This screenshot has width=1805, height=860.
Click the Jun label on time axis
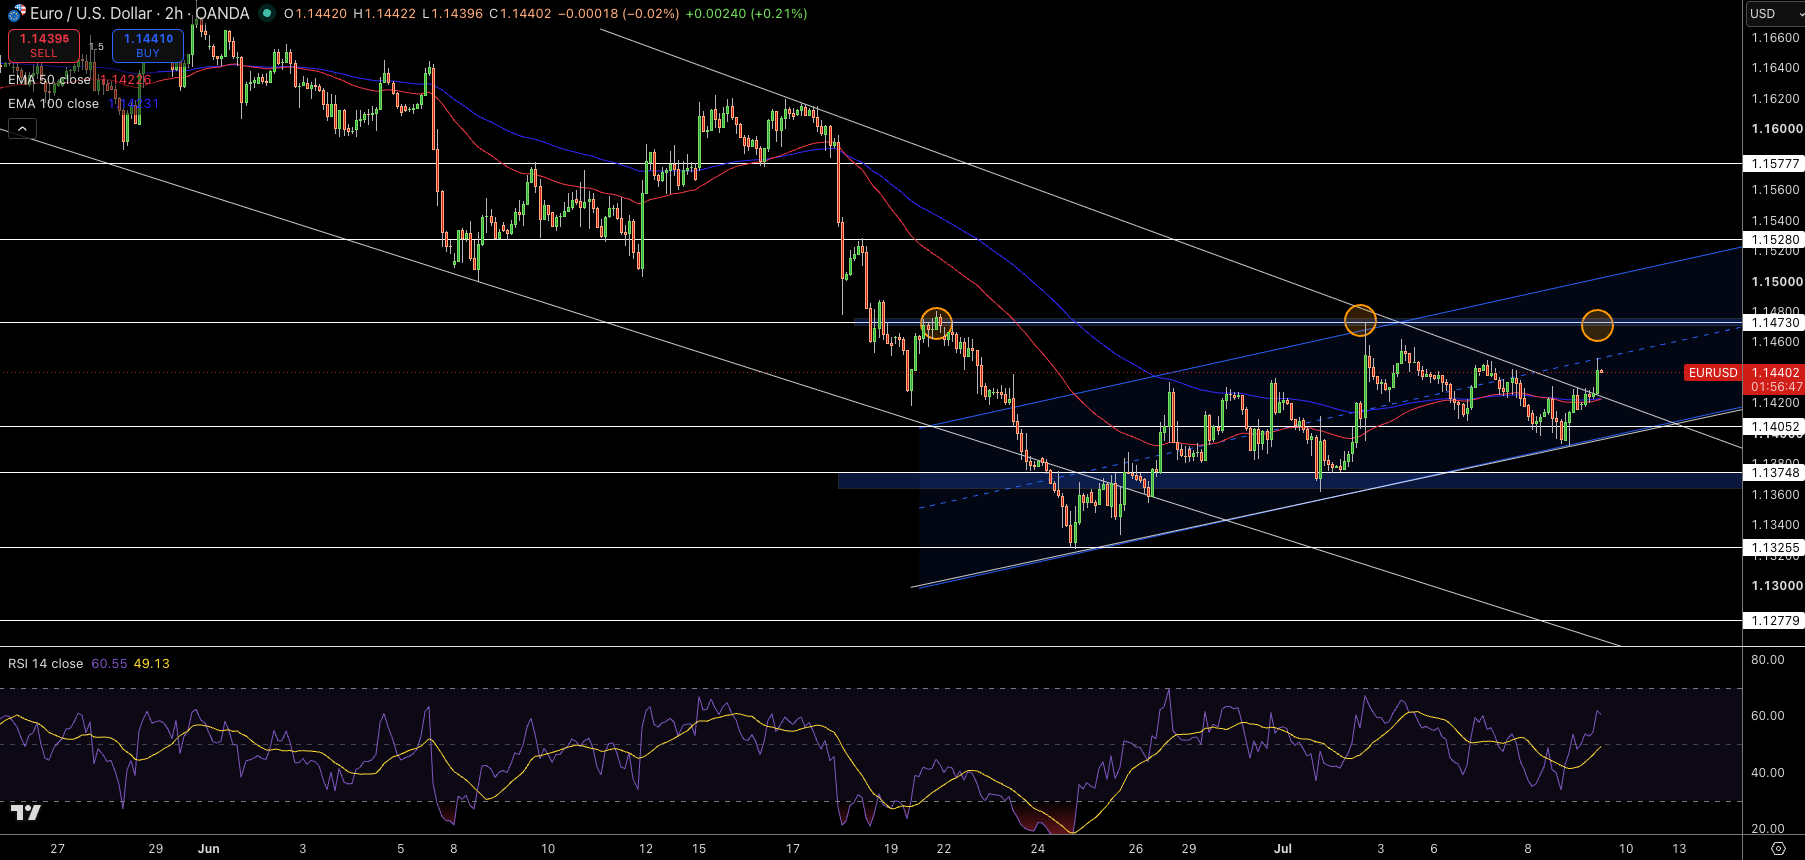(208, 848)
